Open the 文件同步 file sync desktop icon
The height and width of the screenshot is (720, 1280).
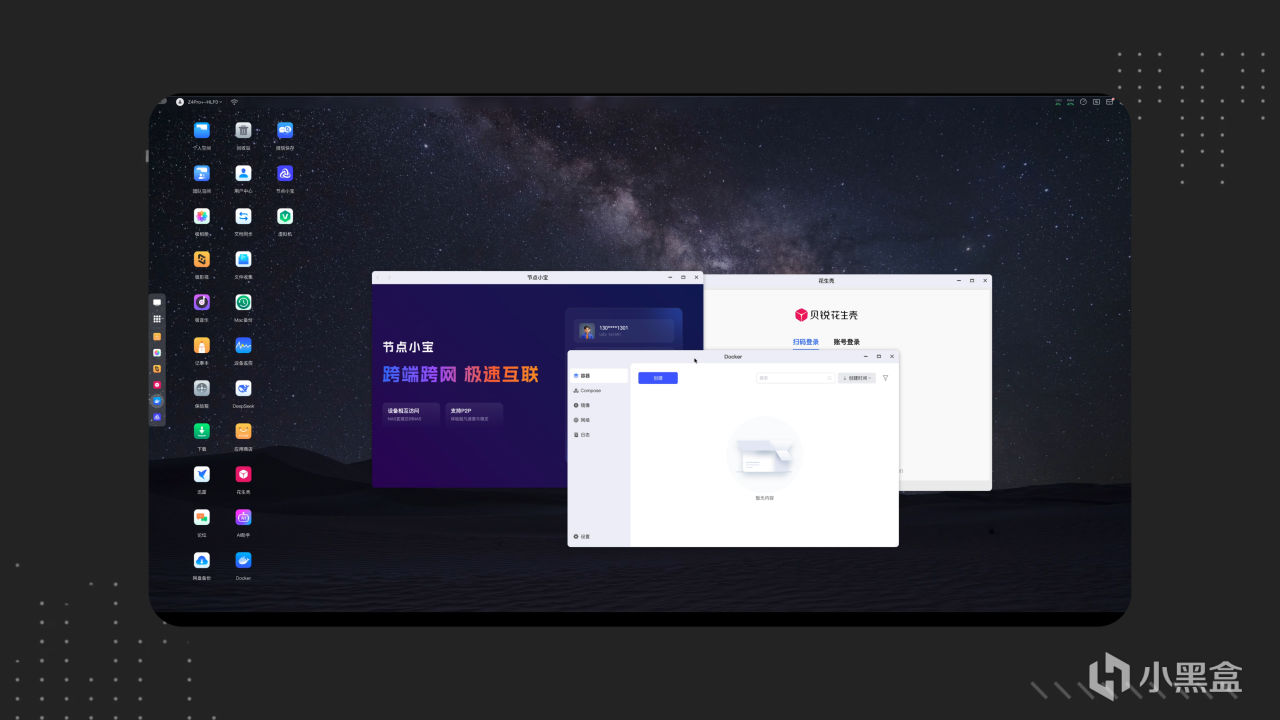pos(243,216)
